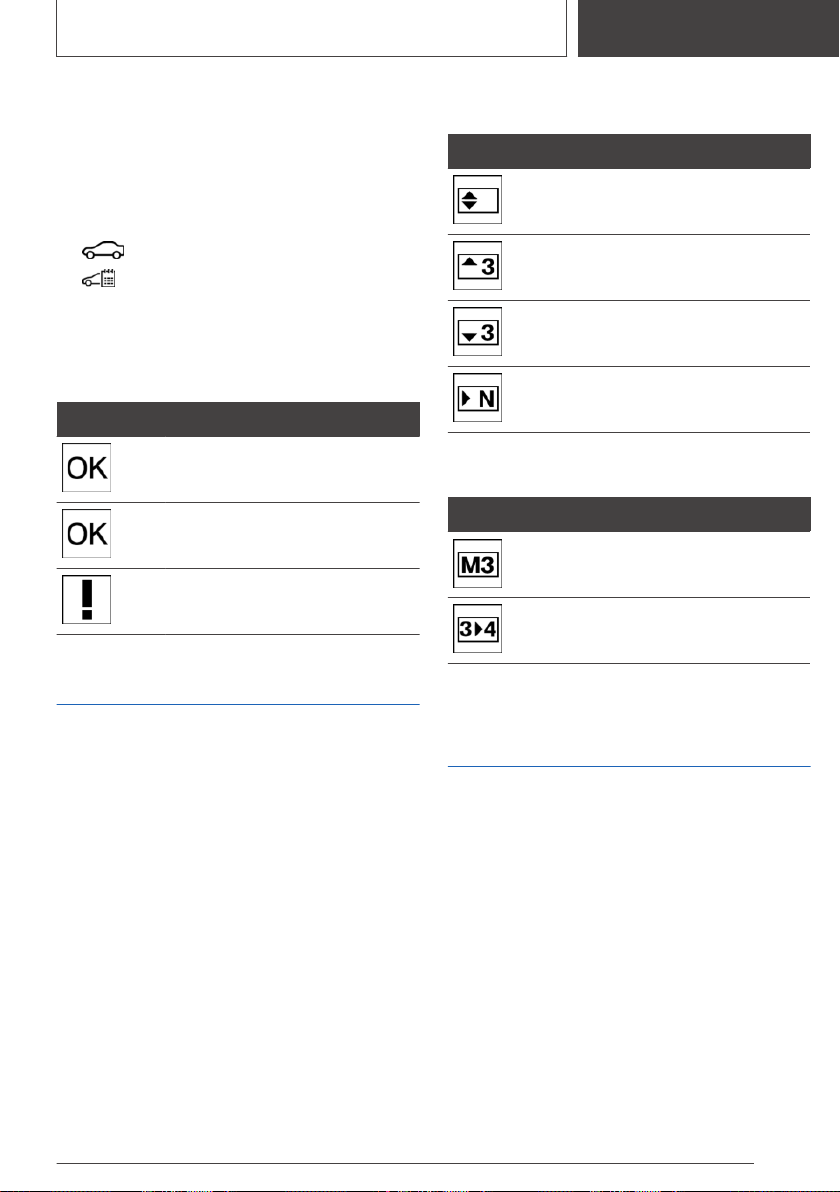Select the downshift arrow 3 icon
The image size is (840, 1192).
click(x=477, y=332)
